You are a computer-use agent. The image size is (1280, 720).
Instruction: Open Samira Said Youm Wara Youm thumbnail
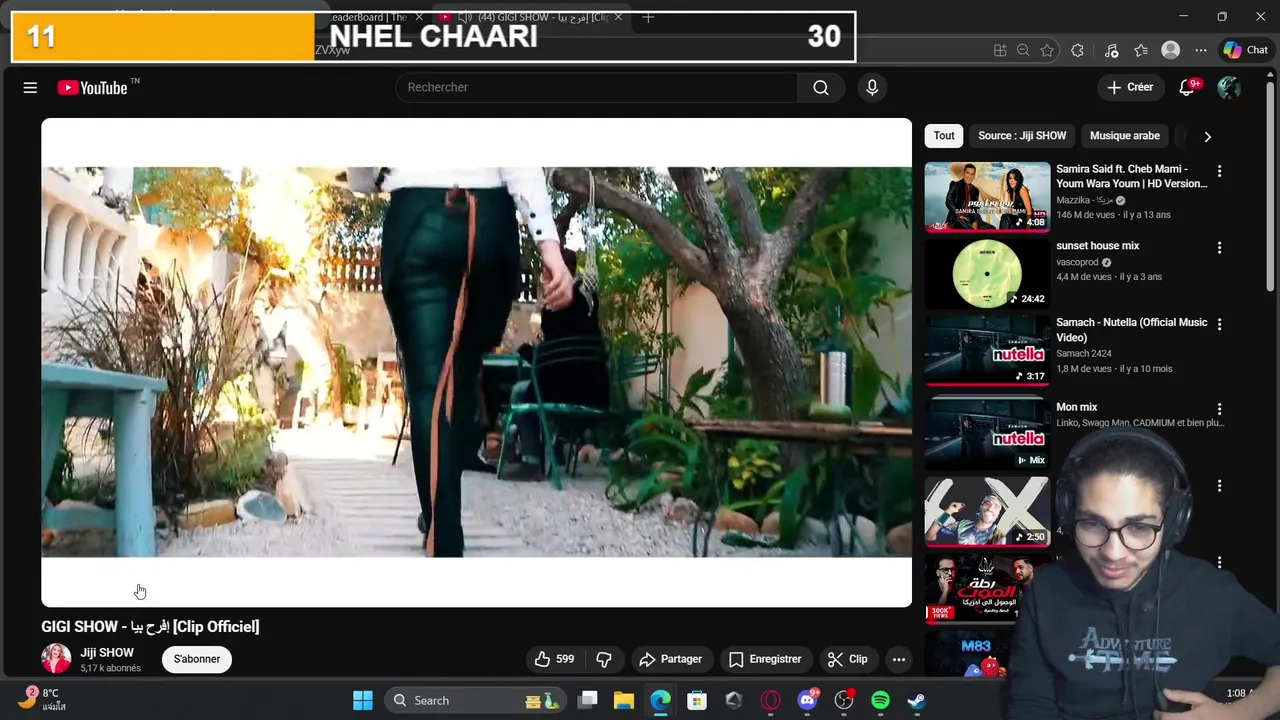[987, 196]
